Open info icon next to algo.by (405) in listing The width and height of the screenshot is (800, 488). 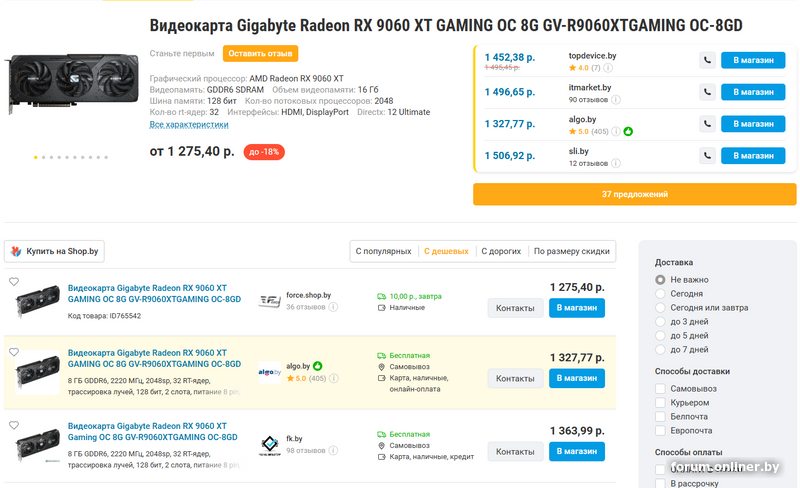click(334, 378)
